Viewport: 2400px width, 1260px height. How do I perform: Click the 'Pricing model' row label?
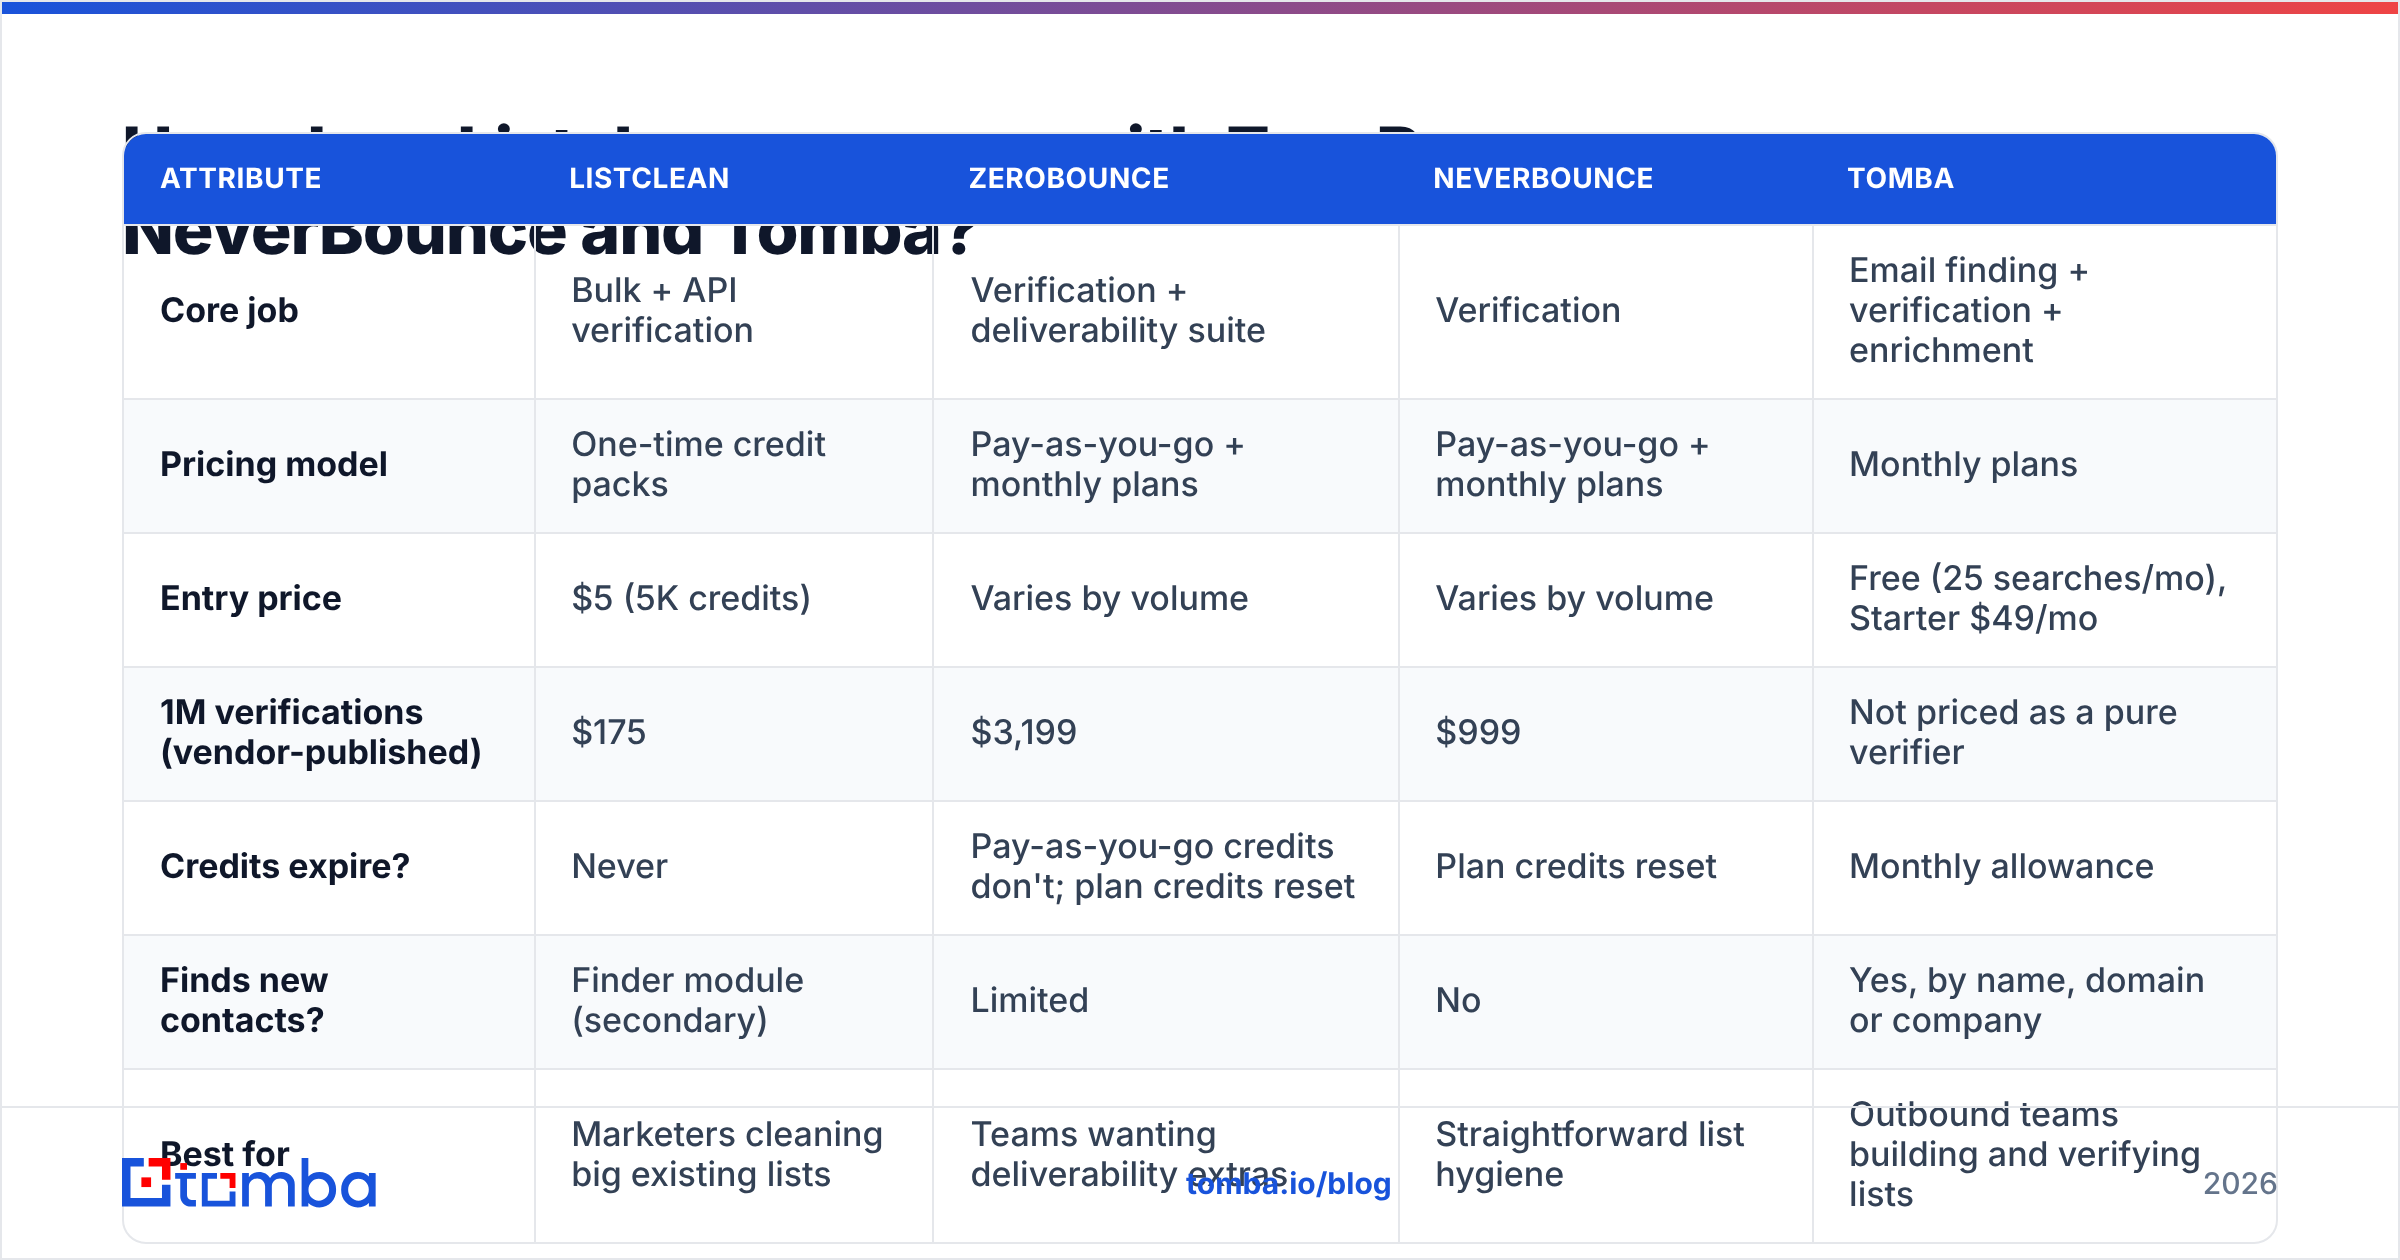[x=273, y=464]
